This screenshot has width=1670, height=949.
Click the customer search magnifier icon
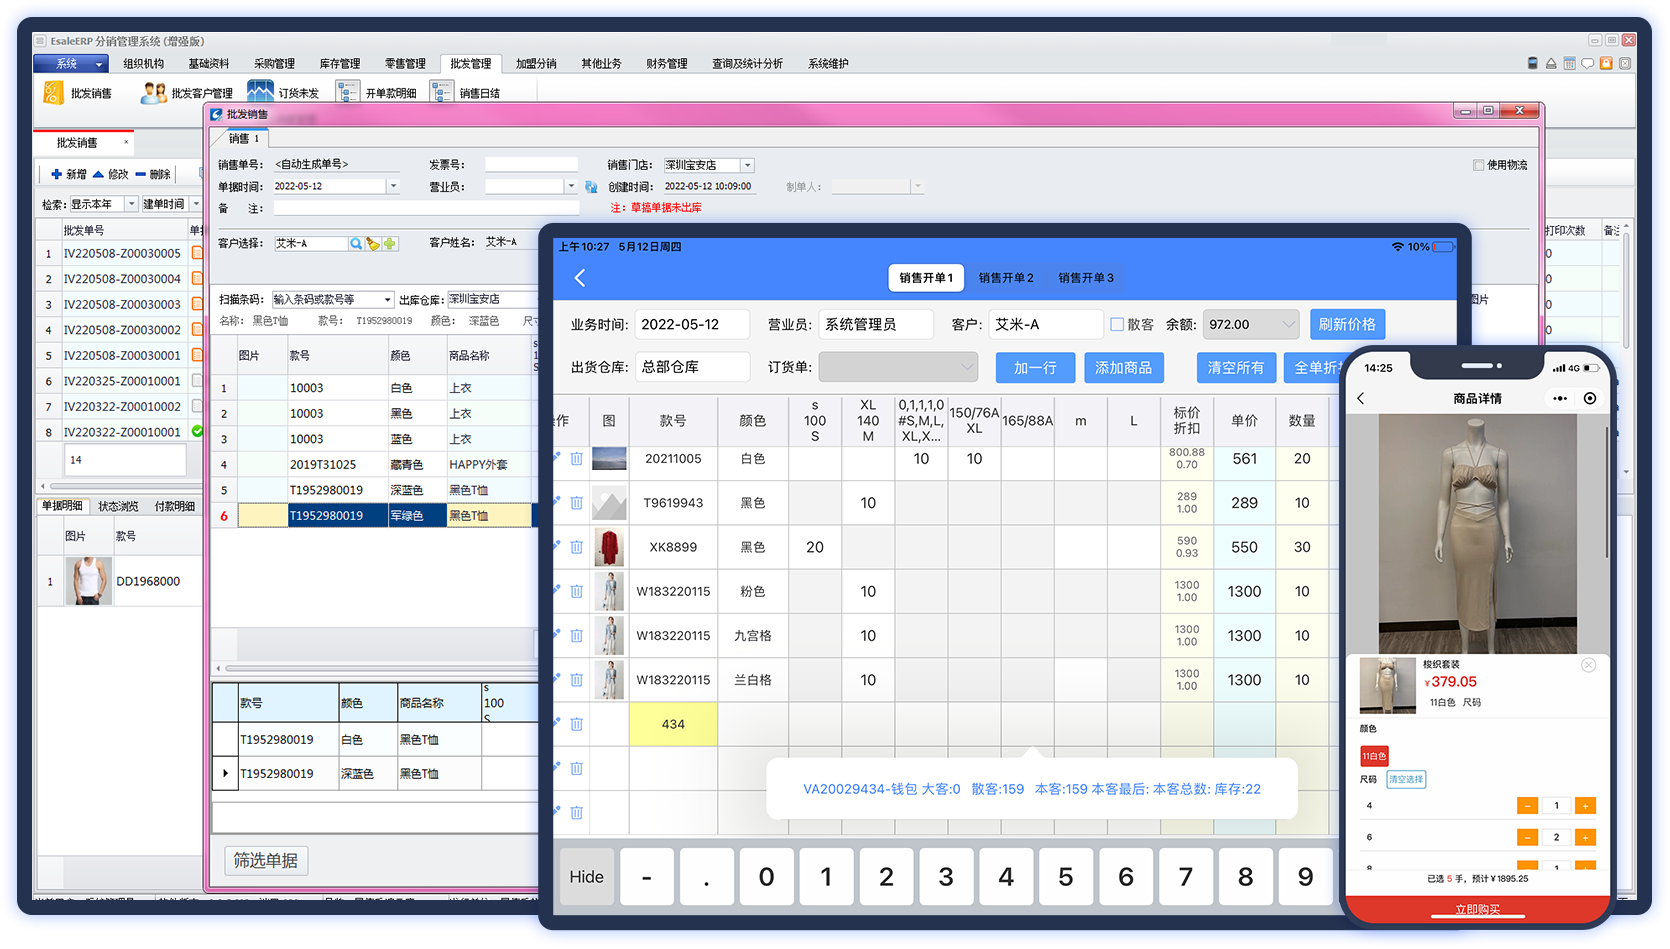click(356, 244)
